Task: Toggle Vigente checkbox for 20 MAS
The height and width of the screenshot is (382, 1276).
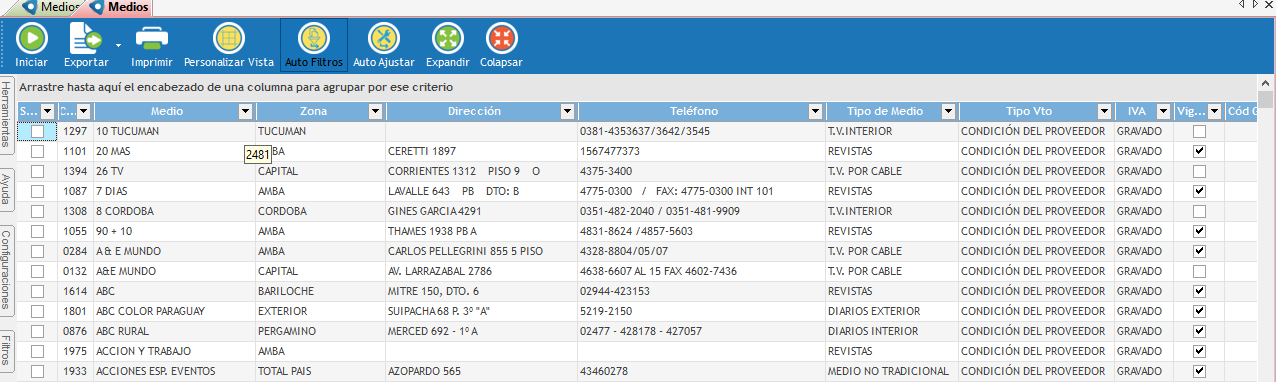Action: (1199, 151)
